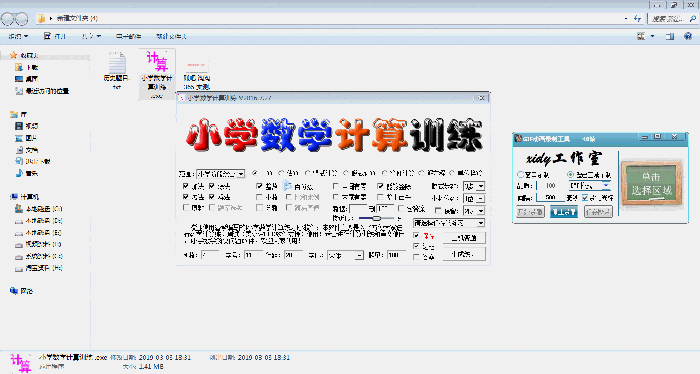
Task: Click the change view icon in Explorer toolbar
Action: point(641,36)
